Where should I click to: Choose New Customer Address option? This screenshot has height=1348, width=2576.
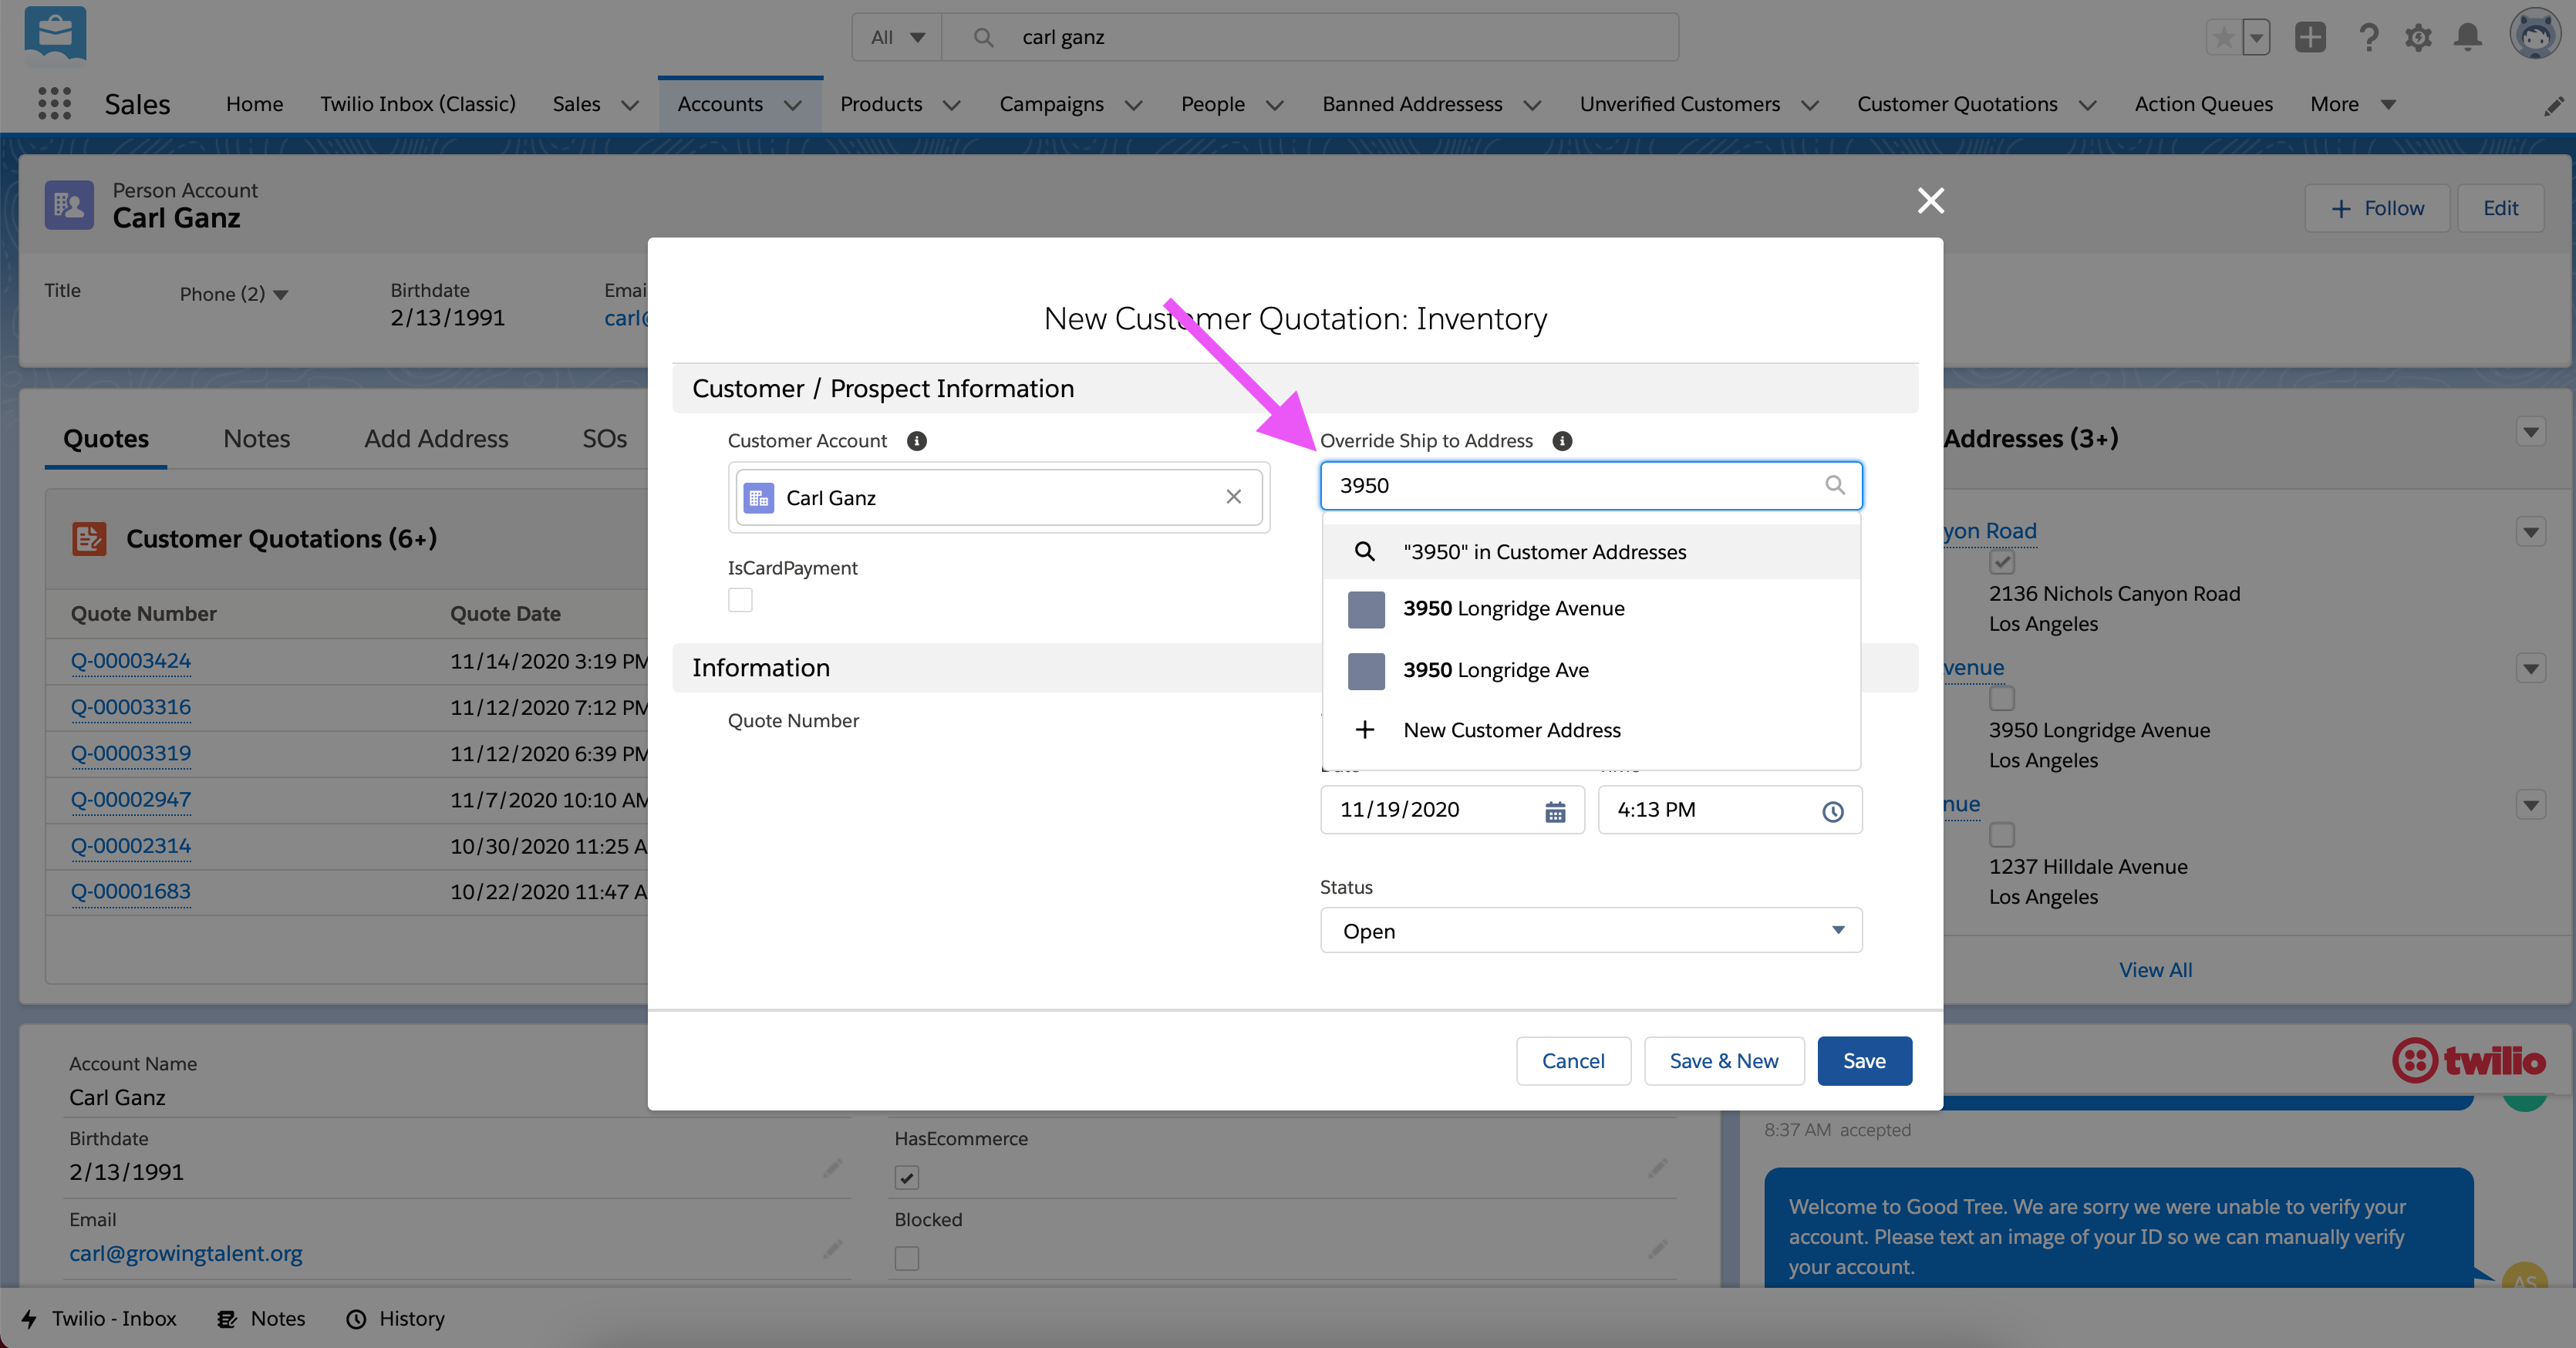click(1591, 730)
